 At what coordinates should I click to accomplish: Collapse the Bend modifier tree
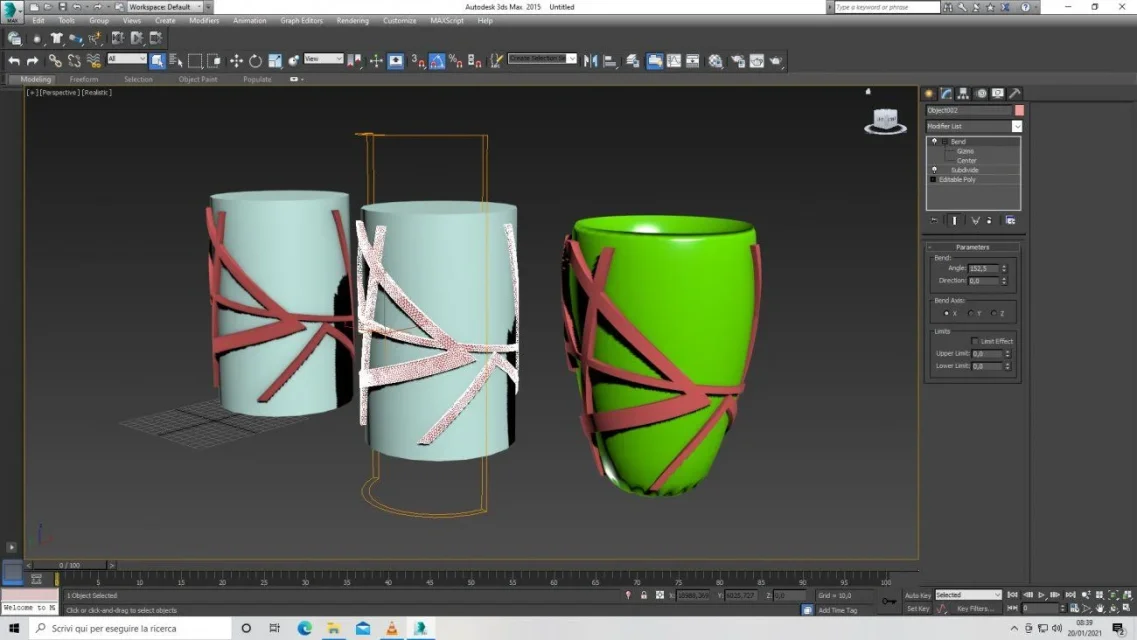[944, 142]
